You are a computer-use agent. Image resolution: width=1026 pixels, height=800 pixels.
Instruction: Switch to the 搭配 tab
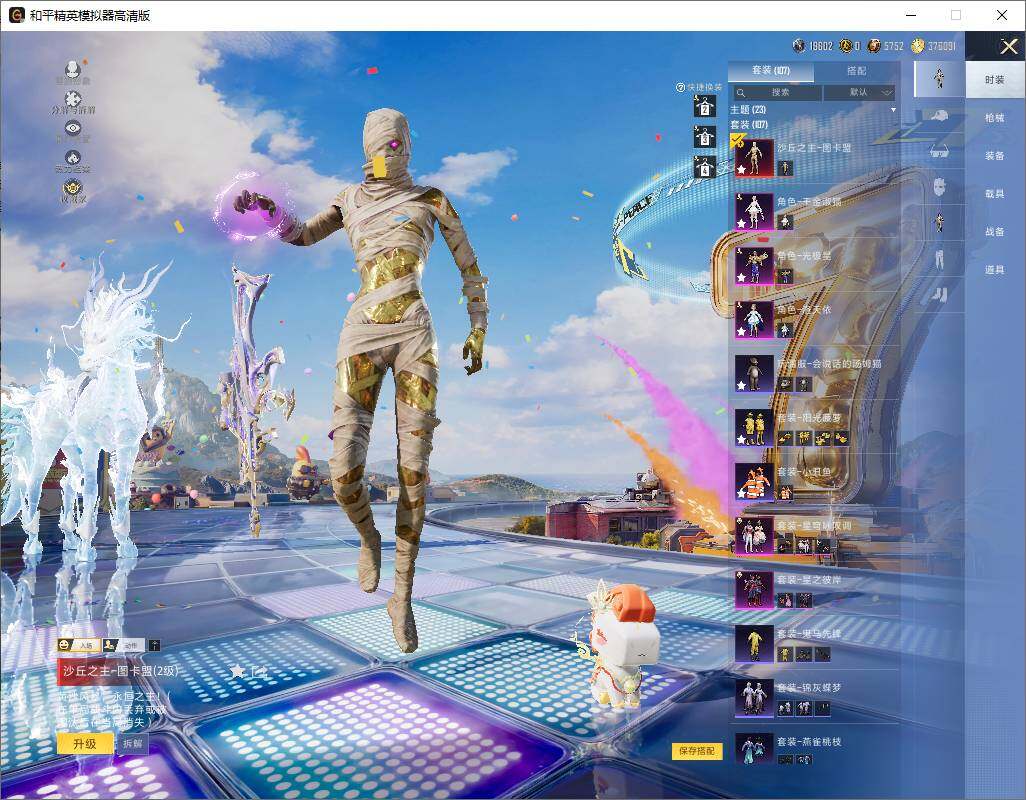tap(857, 71)
